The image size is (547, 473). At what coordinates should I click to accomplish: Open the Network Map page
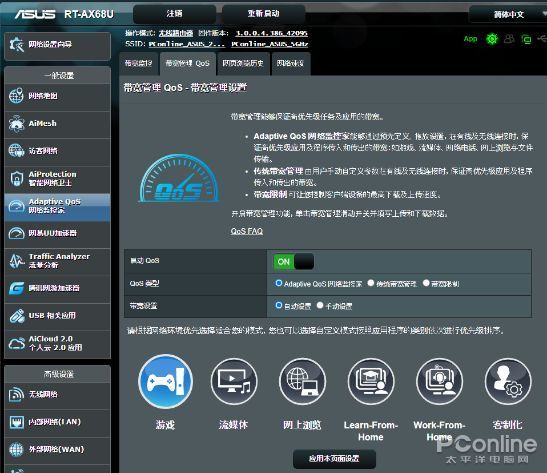pyautogui.click(x=58, y=96)
